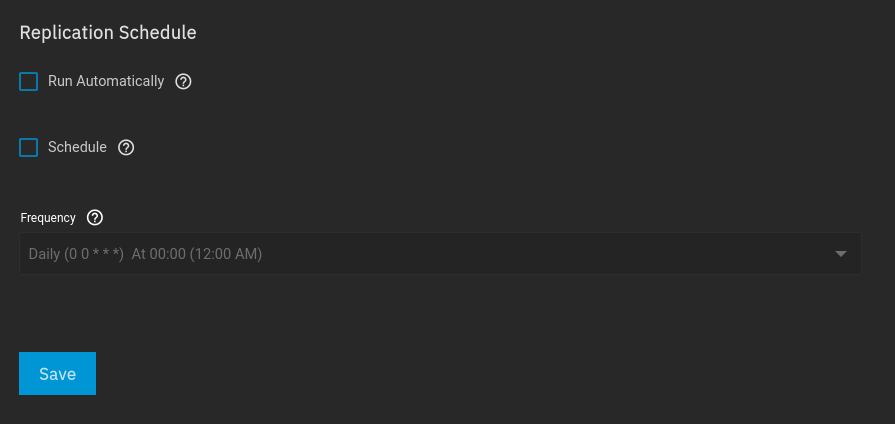Select the 'Daily (0 0 * * *)' value text
This screenshot has width=895, height=424.
click(x=76, y=254)
